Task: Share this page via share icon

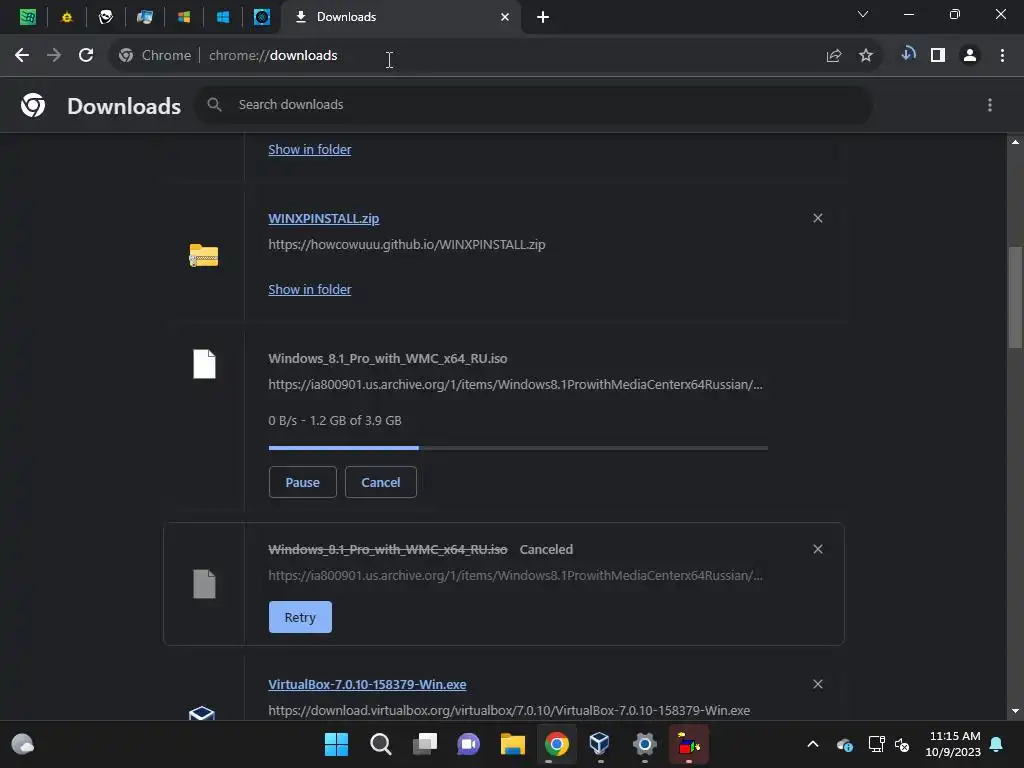Action: [x=833, y=56]
